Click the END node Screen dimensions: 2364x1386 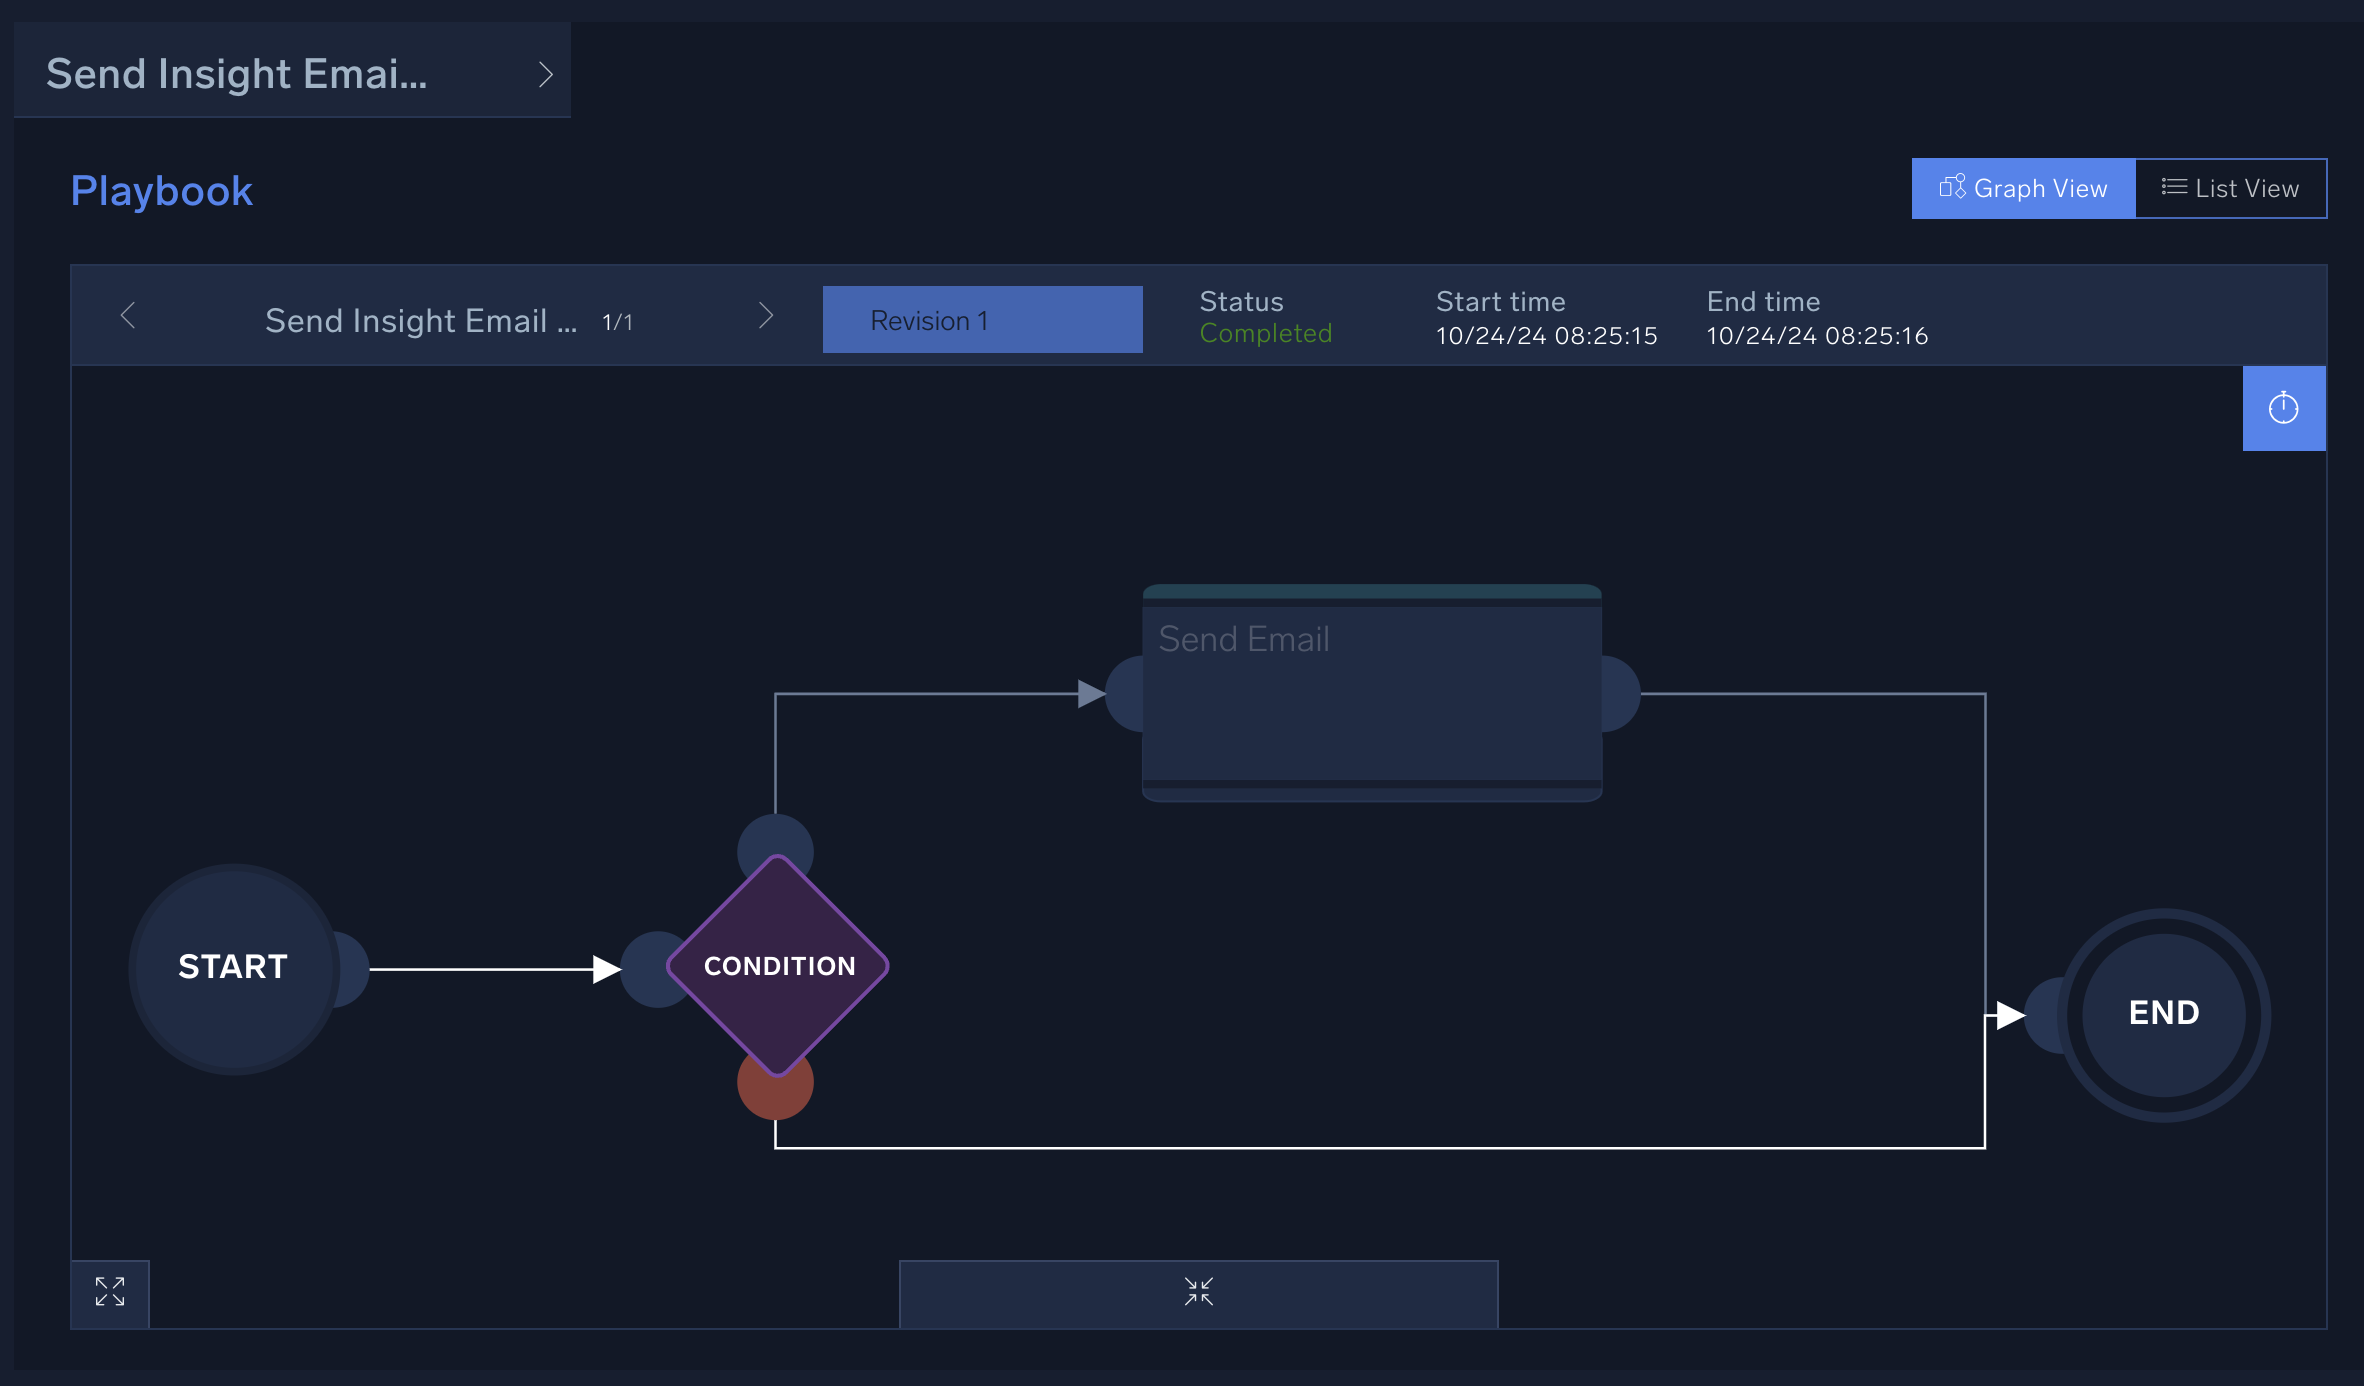(2163, 1014)
